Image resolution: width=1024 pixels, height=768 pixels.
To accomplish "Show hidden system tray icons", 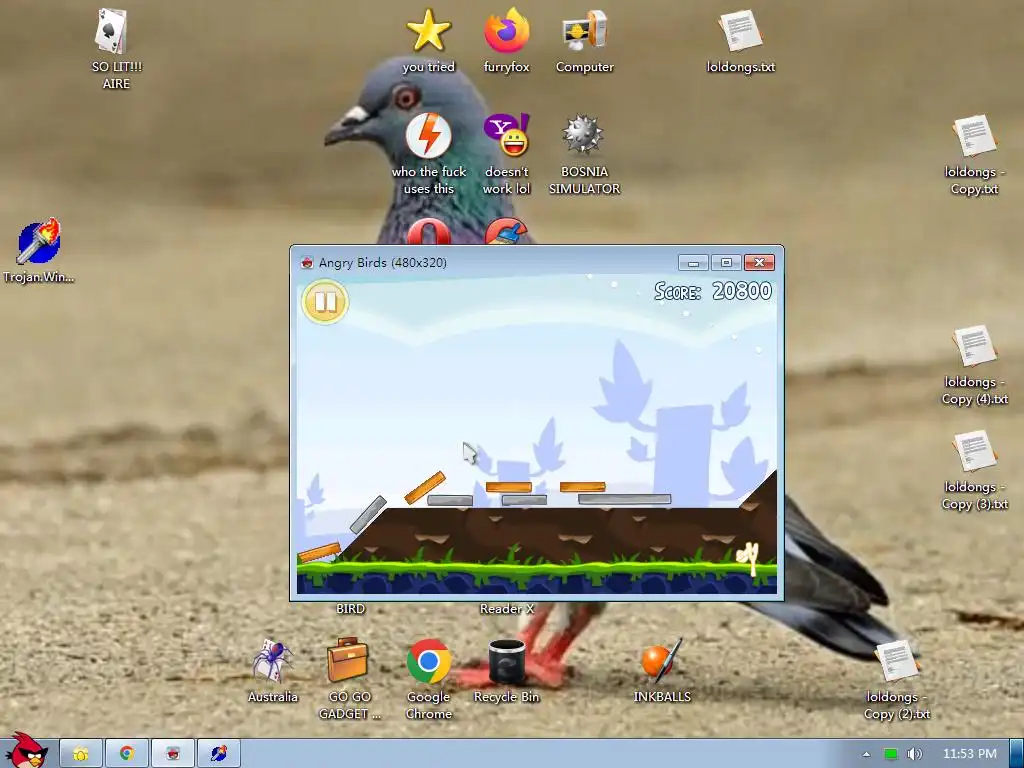I will pyautogui.click(x=867, y=754).
